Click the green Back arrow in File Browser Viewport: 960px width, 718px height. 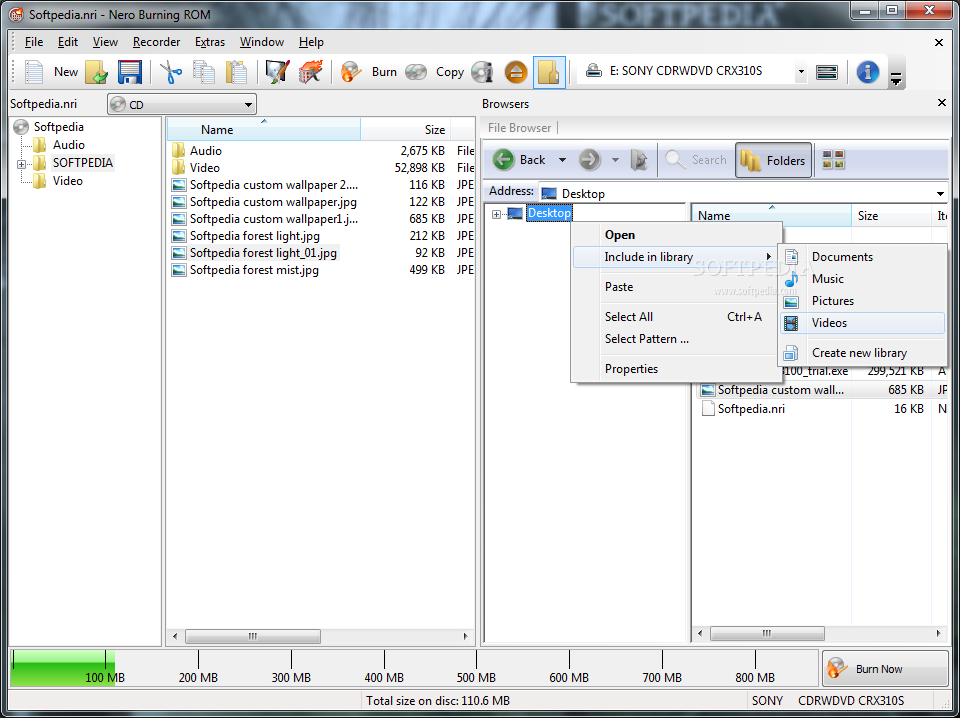point(505,160)
